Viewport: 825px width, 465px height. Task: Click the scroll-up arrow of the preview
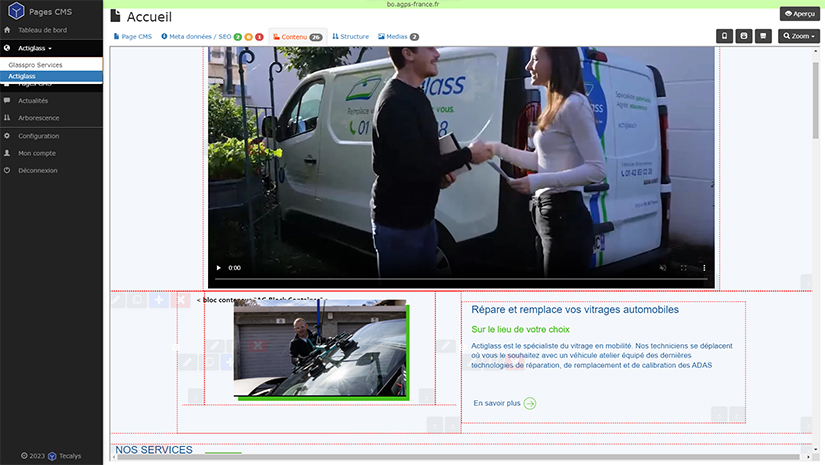[x=816, y=50]
